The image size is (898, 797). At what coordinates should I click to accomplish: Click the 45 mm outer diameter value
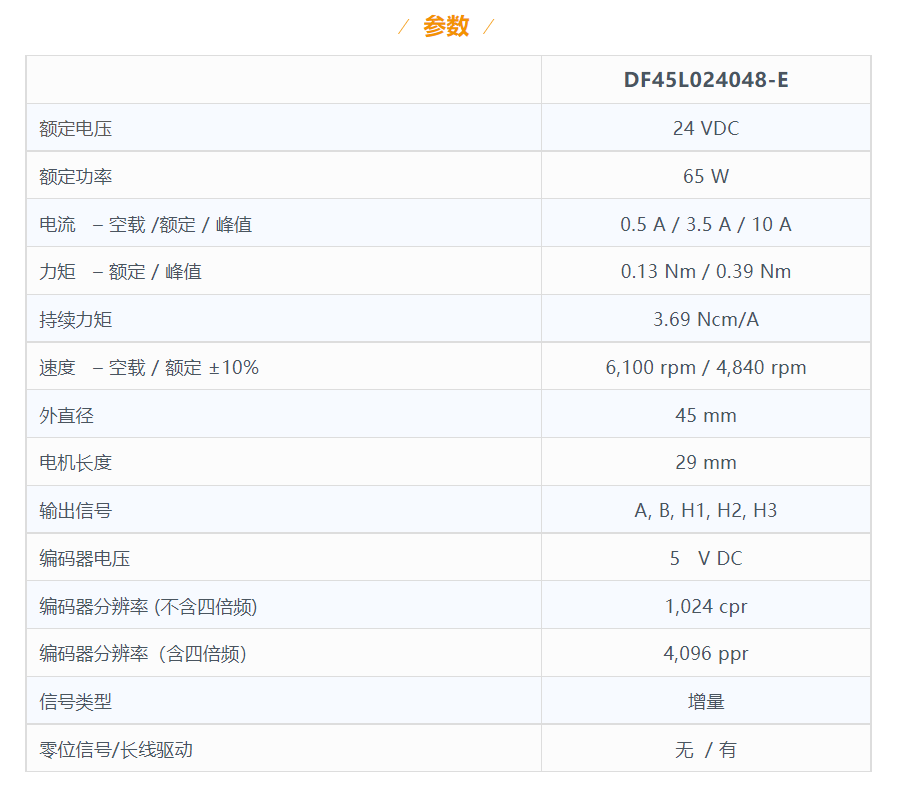(x=706, y=415)
